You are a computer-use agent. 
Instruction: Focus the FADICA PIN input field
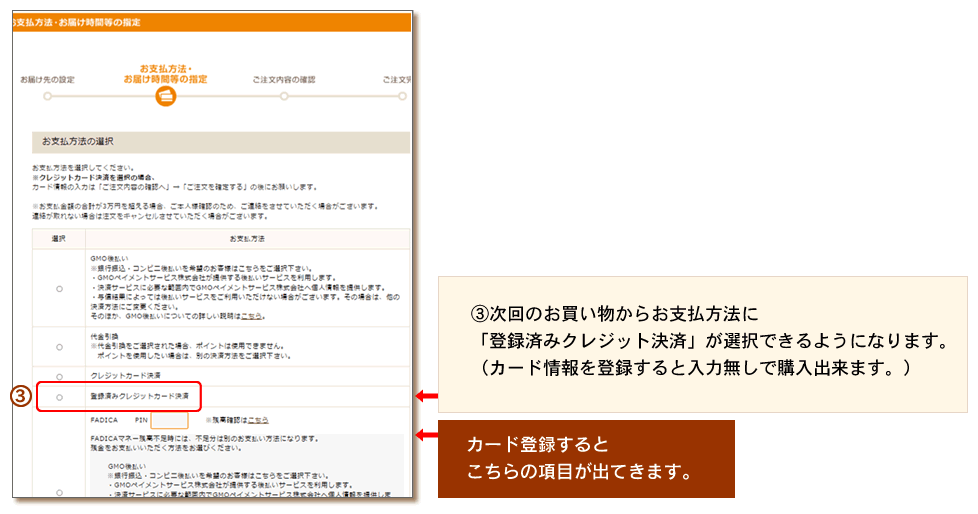[169, 420]
